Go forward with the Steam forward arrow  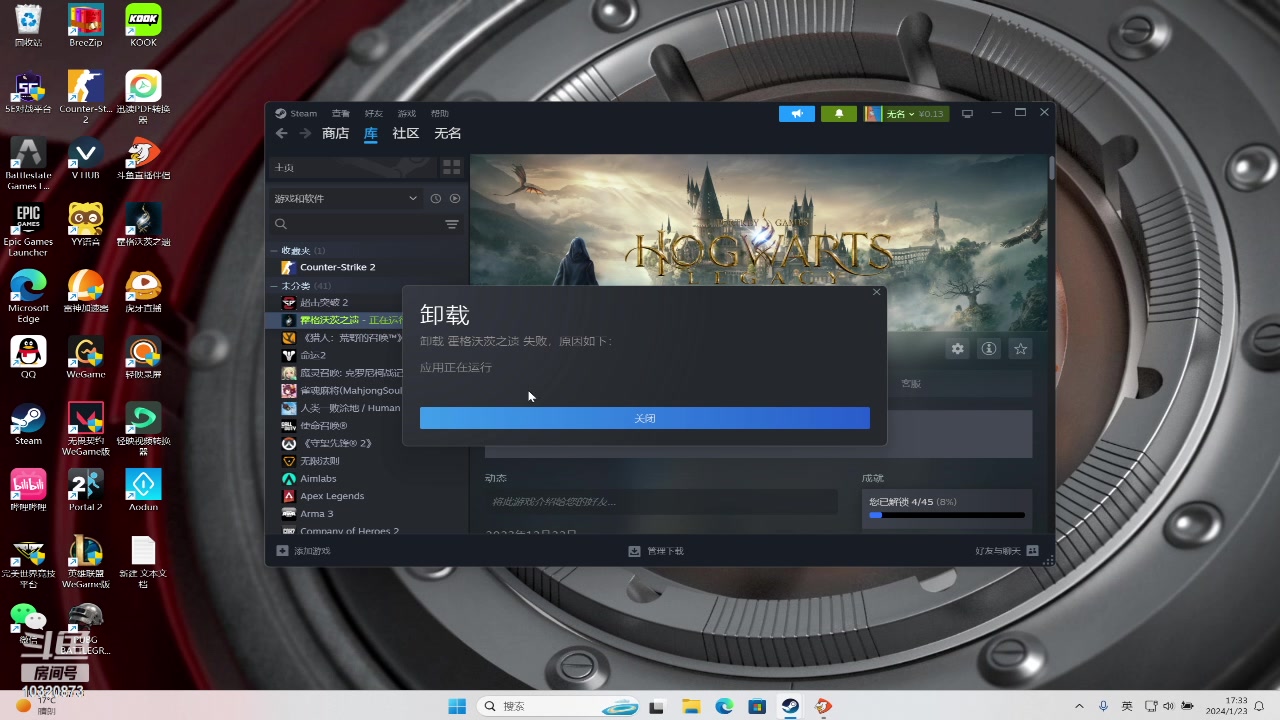(x=305, y=134)
